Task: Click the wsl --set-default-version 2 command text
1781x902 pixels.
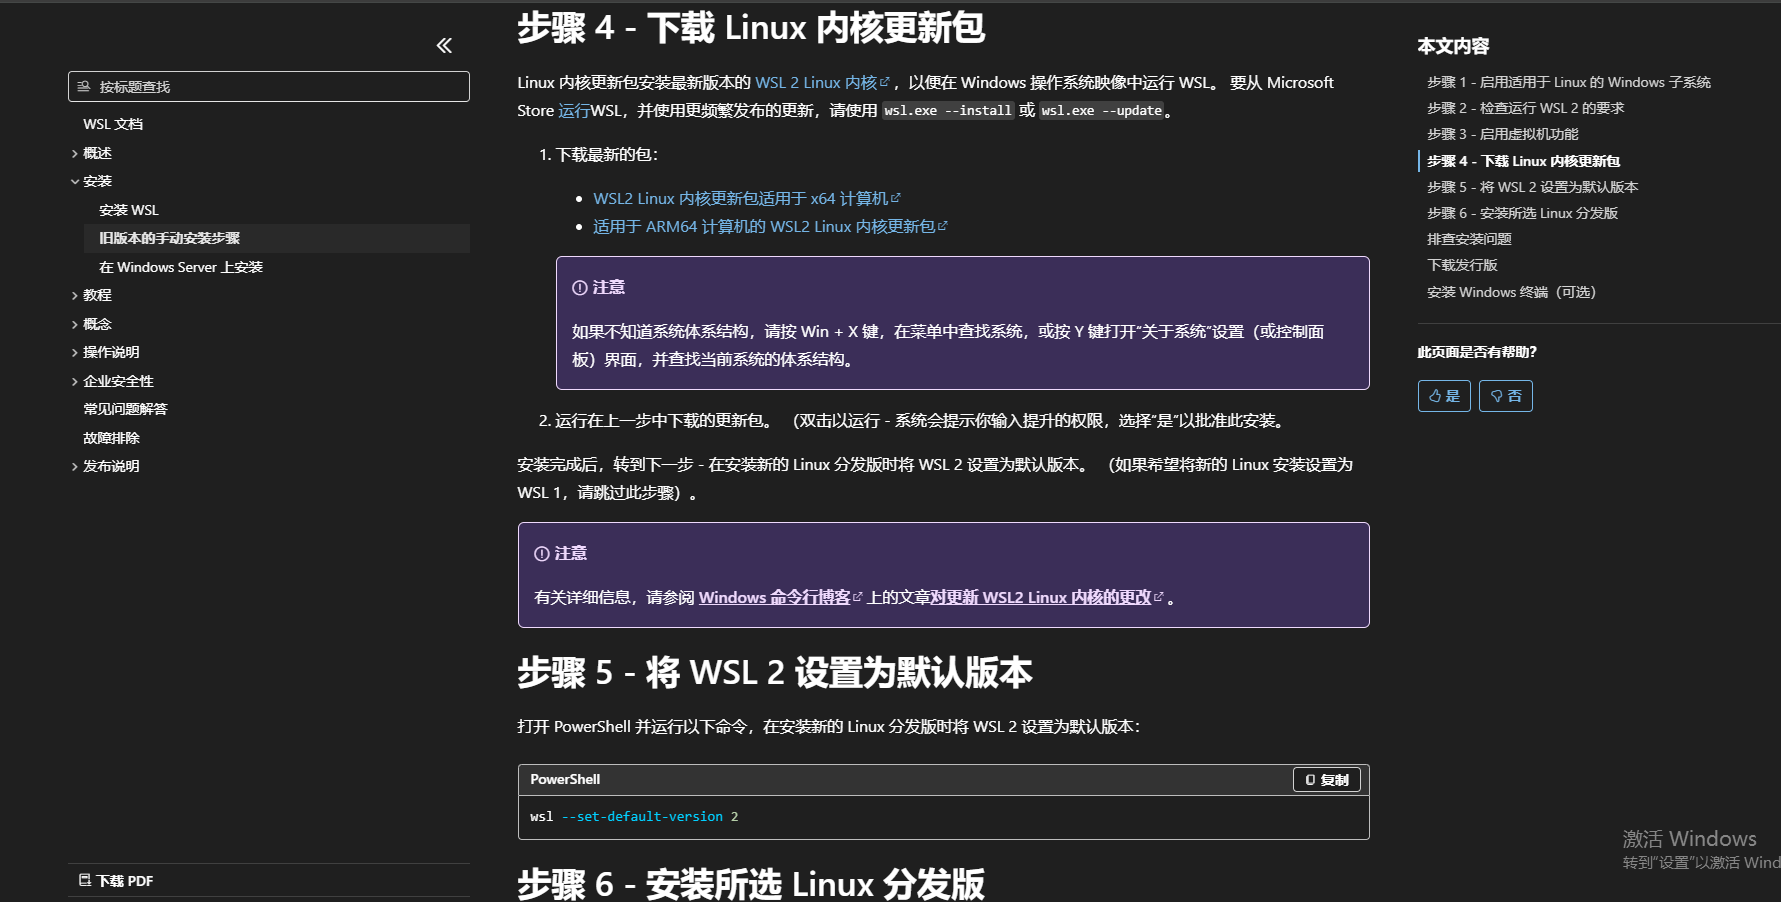Action: (634, 817)
